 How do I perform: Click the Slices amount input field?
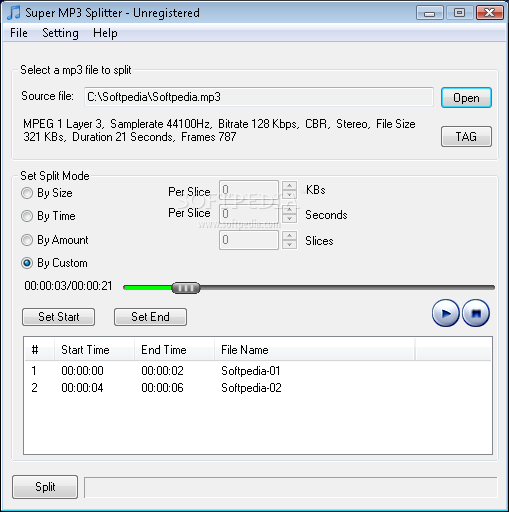[x=249, y=240]
